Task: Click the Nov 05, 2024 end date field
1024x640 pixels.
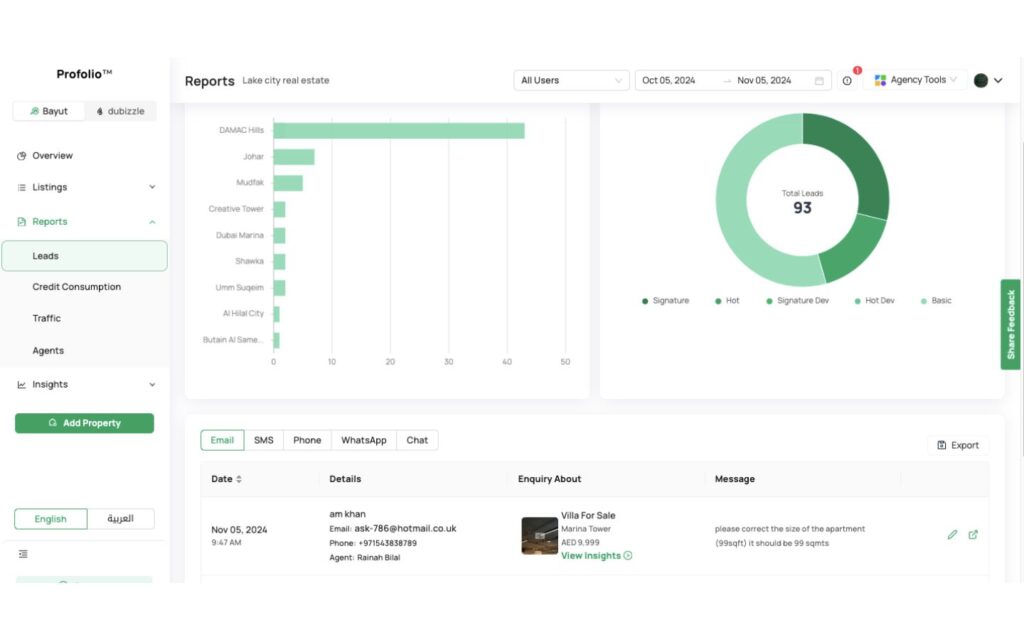Action: click(764, 80)
